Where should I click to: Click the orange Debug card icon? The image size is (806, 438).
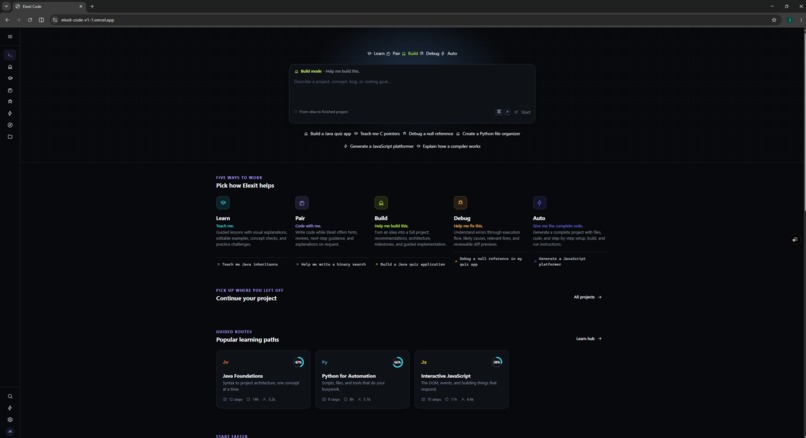[x=460, y=203]
